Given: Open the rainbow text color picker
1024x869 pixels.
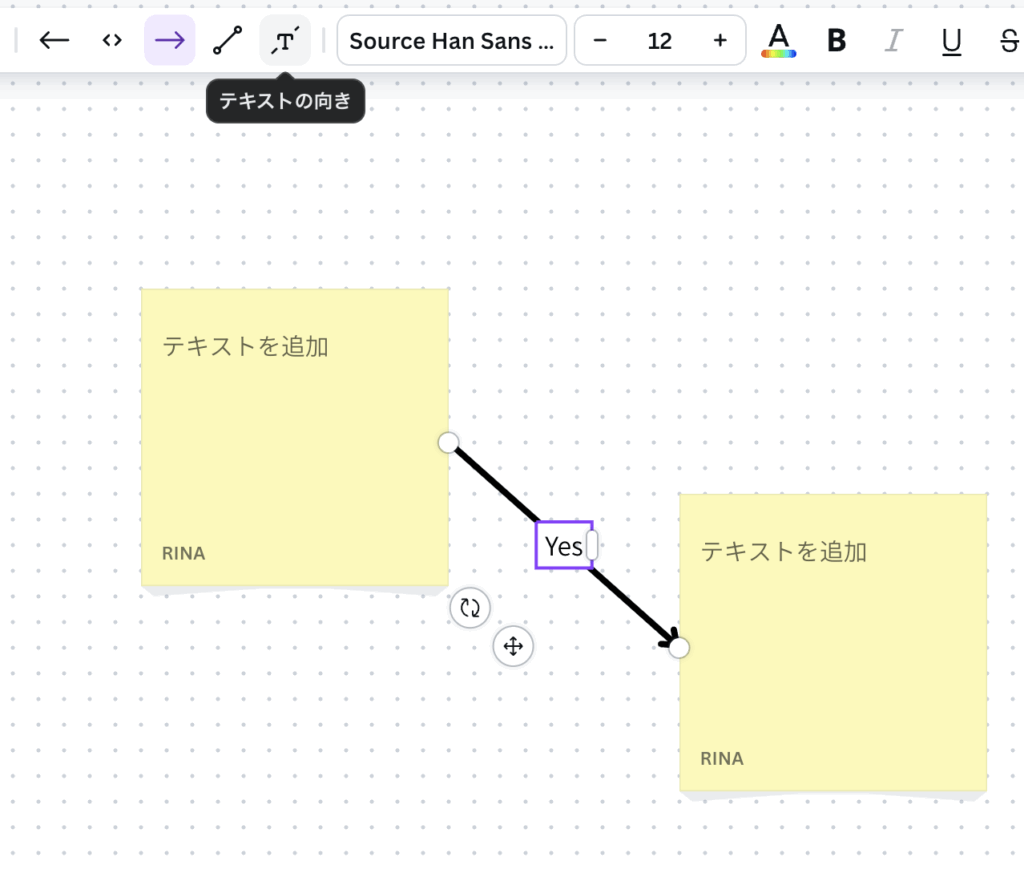Looking at the screenshot, I should tap(778, 41).
